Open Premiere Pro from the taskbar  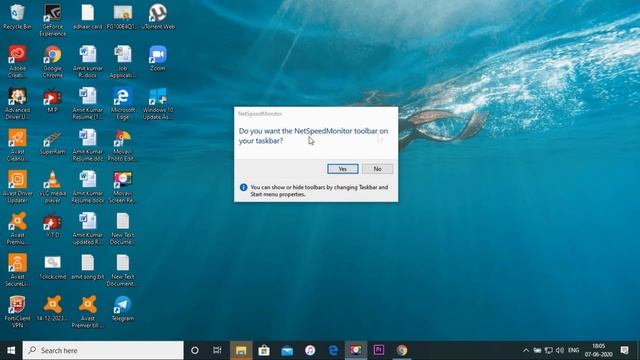(379, 350)
